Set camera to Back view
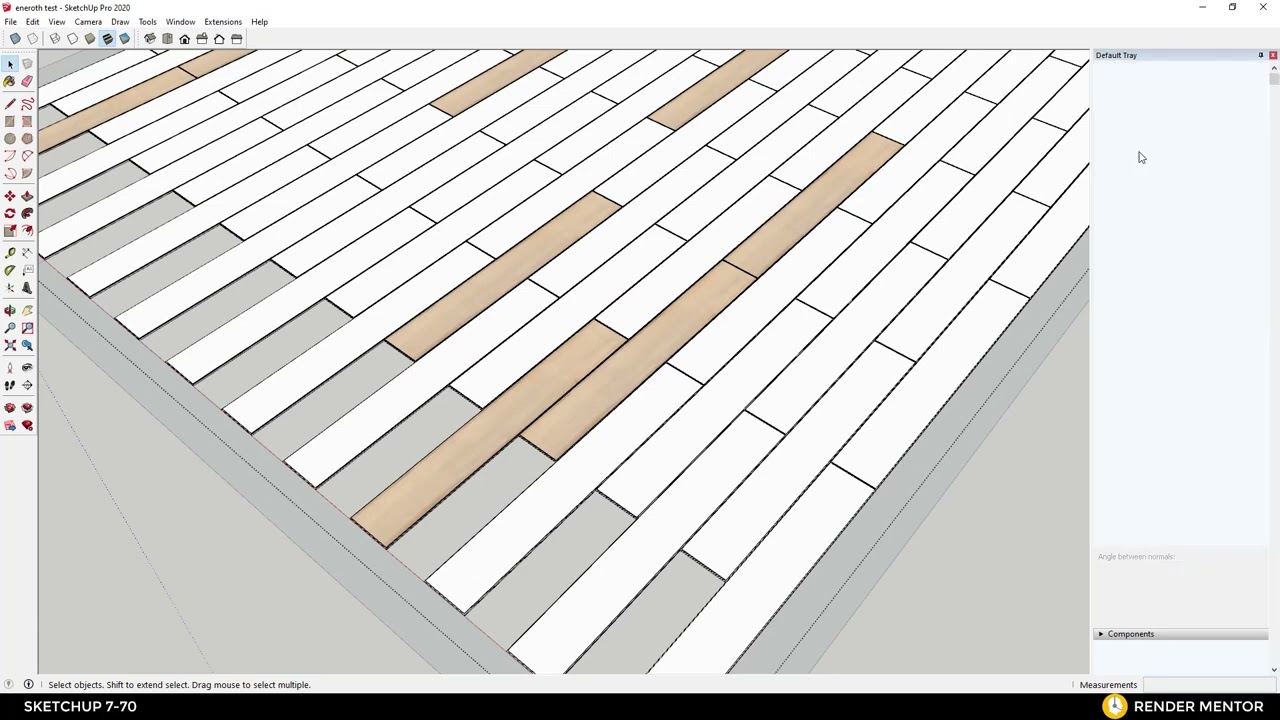This screenshot has width=1280, height=720. click(219, 39)
